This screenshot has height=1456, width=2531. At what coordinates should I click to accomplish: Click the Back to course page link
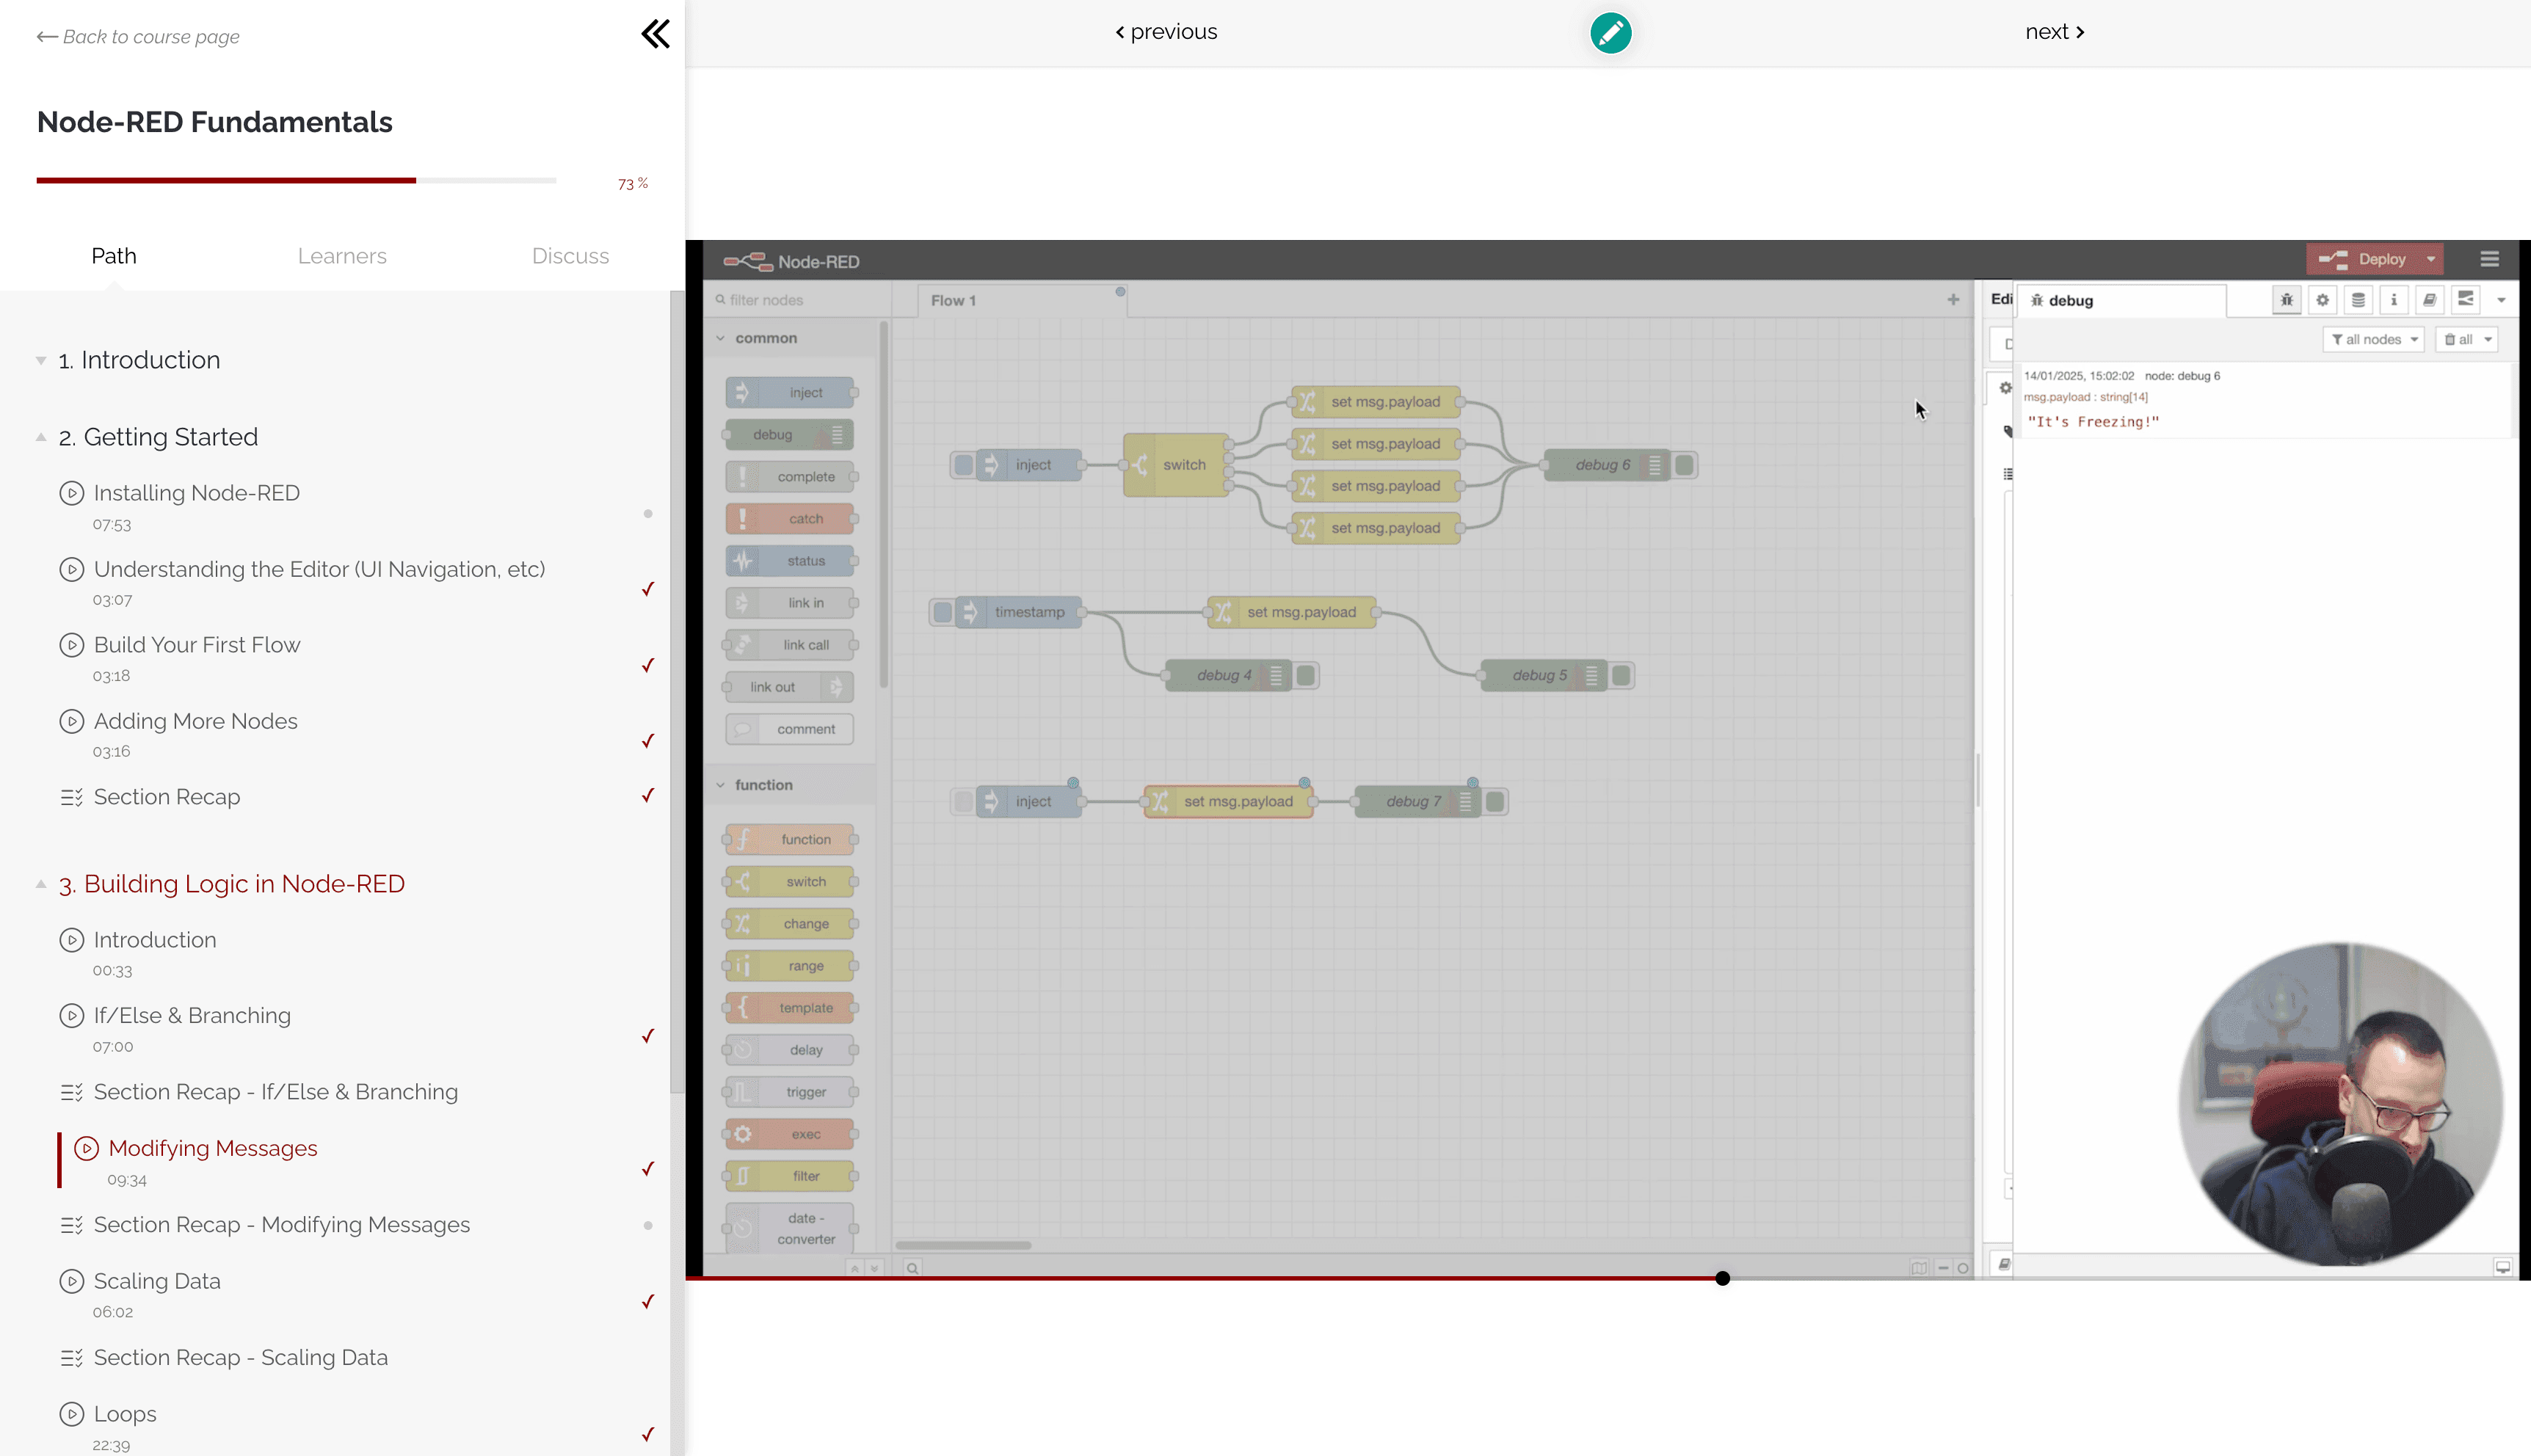pos(138,36)
